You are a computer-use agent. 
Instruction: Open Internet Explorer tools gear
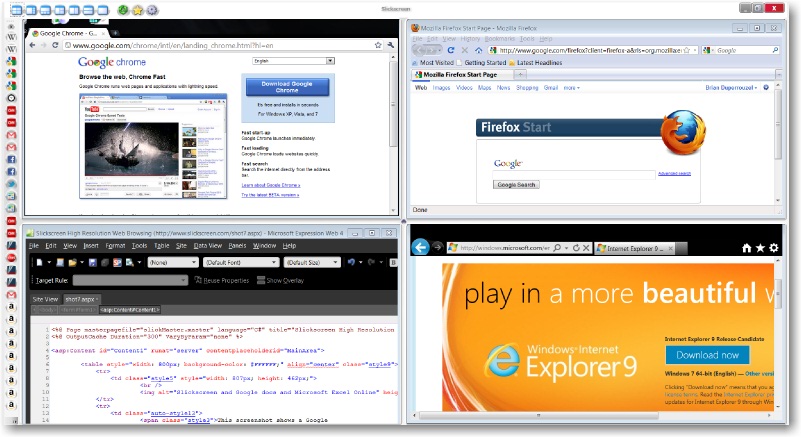(x=774, y=248)
